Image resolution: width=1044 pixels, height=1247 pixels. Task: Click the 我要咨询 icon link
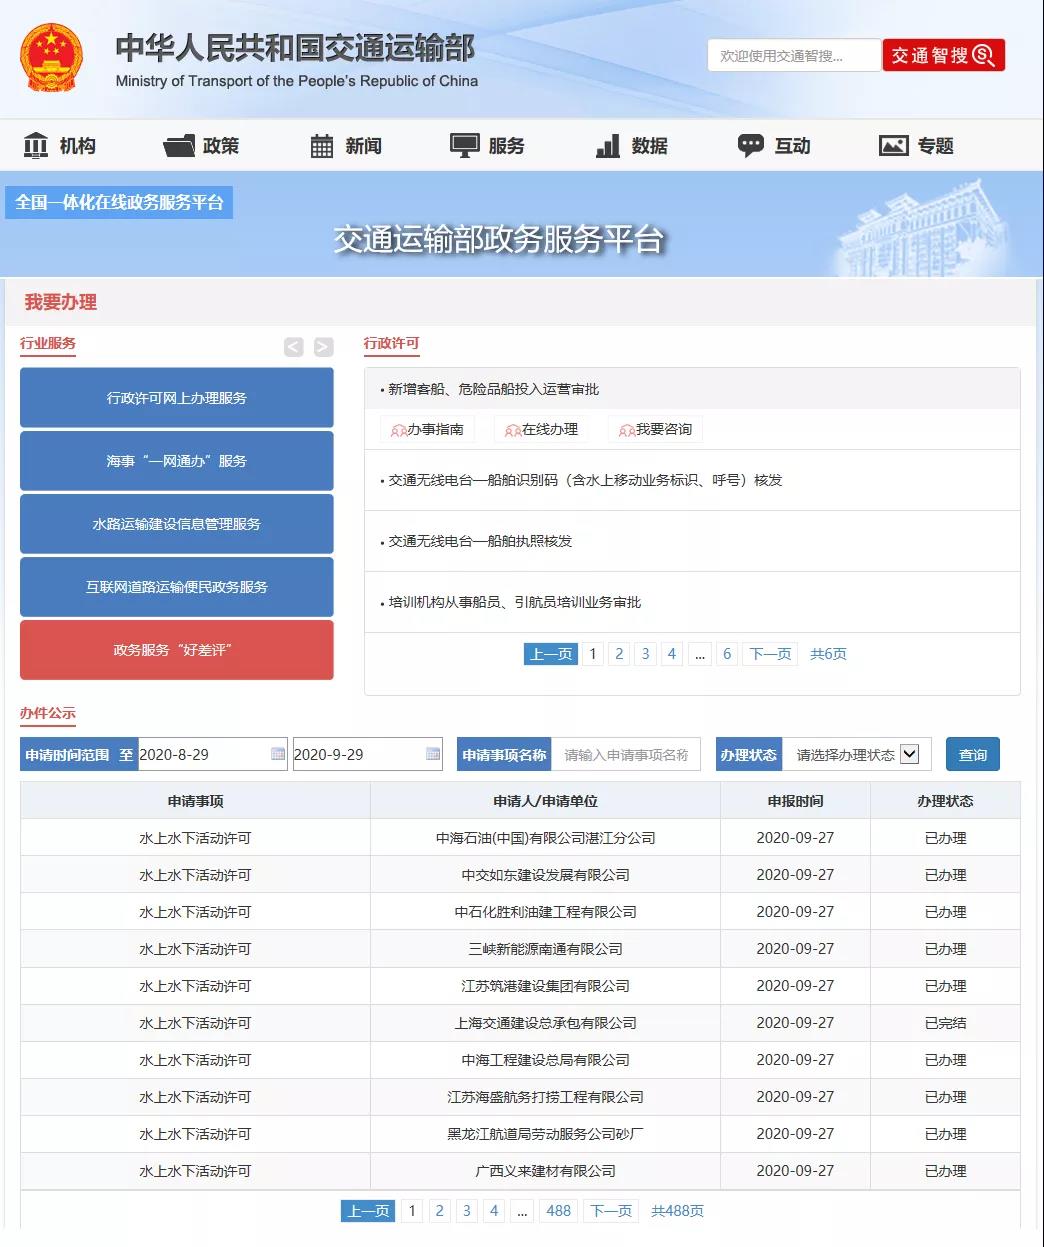coord(655,430)
